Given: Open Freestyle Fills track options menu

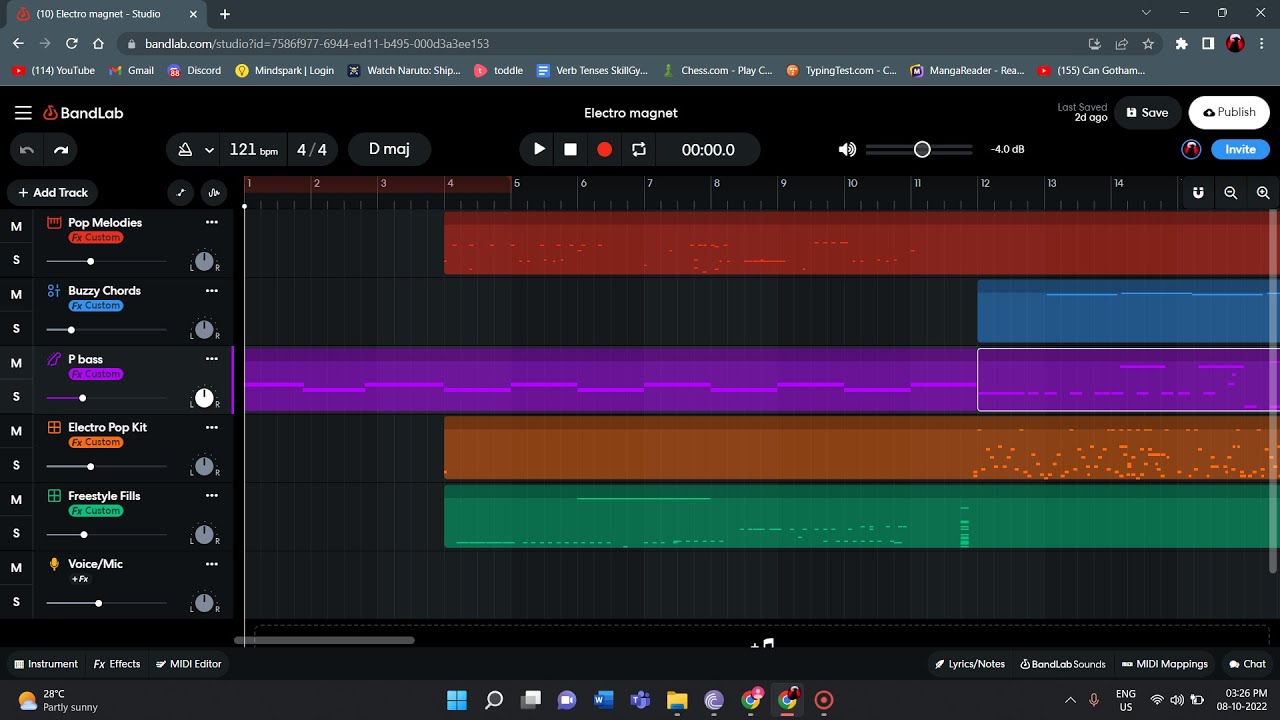Looking at the screenshot, I should click(211, 495).
